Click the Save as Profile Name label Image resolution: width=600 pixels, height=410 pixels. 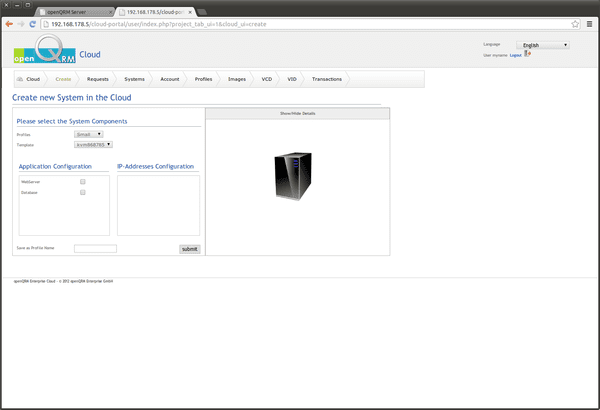coord(35,248)
